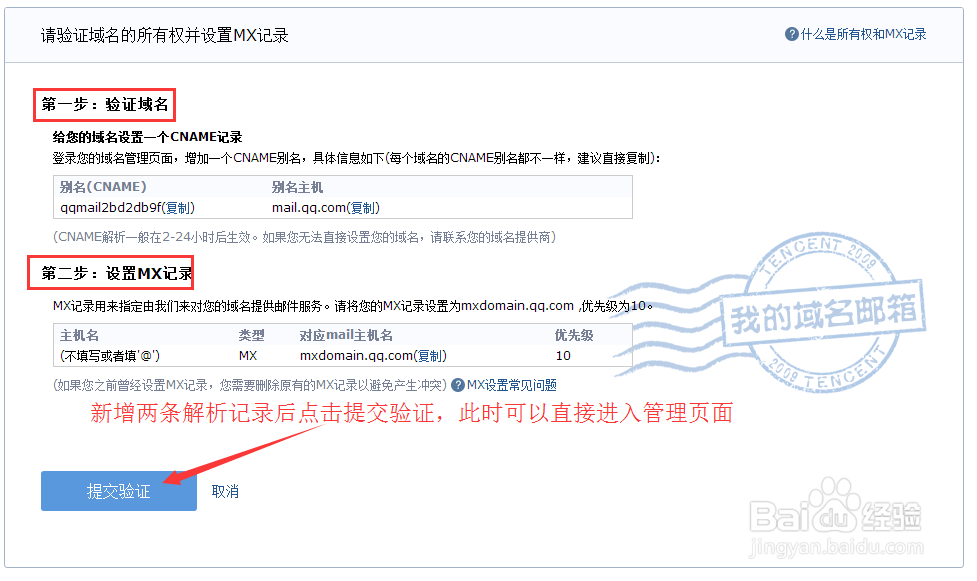Copy the MX host mxdomain.qq.com
The width and height of the screenshot is (977, 581).
click(430, 355)
